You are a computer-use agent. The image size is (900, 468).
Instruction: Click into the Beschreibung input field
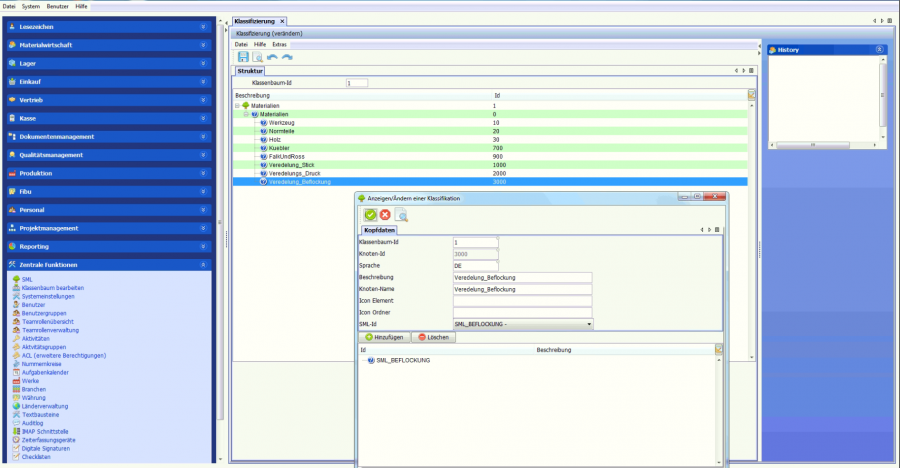[523, 277]
